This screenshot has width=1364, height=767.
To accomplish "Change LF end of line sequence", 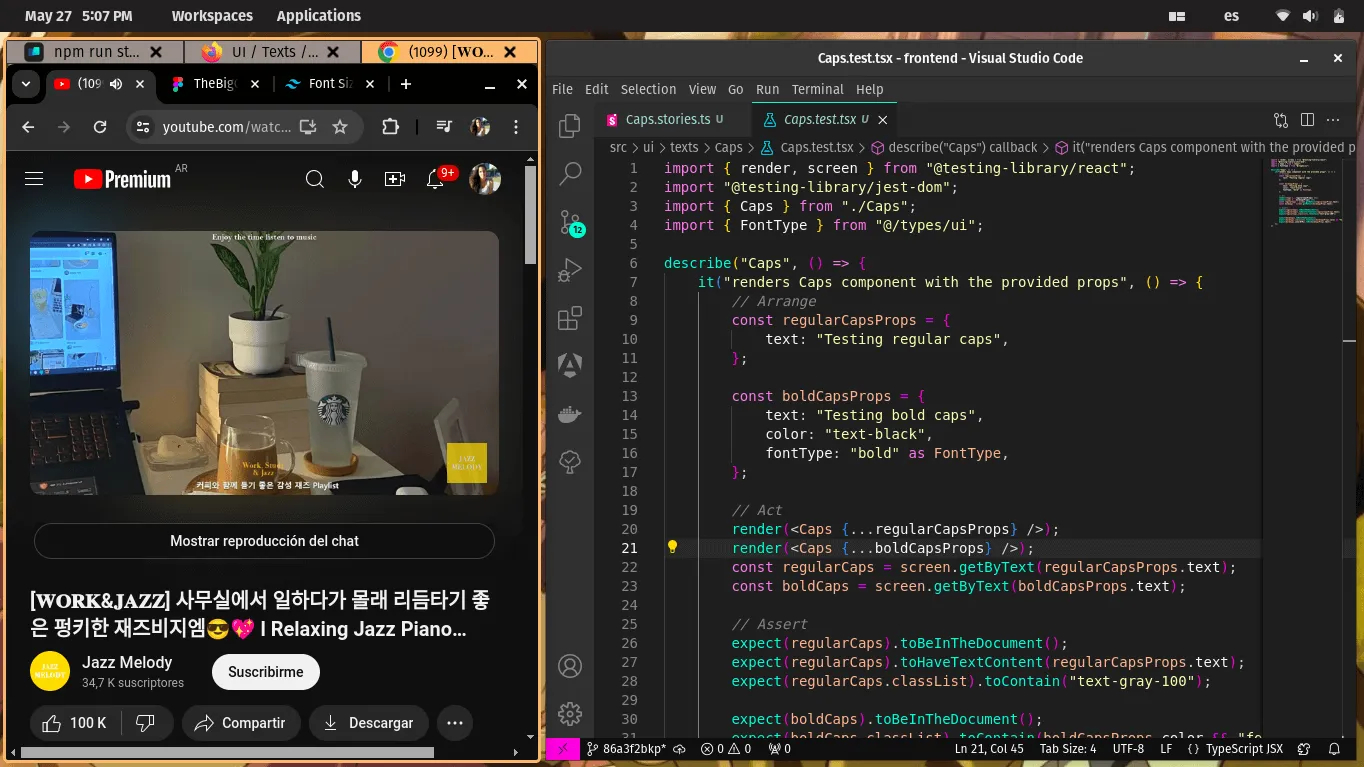I will (x=1166, y=748).
